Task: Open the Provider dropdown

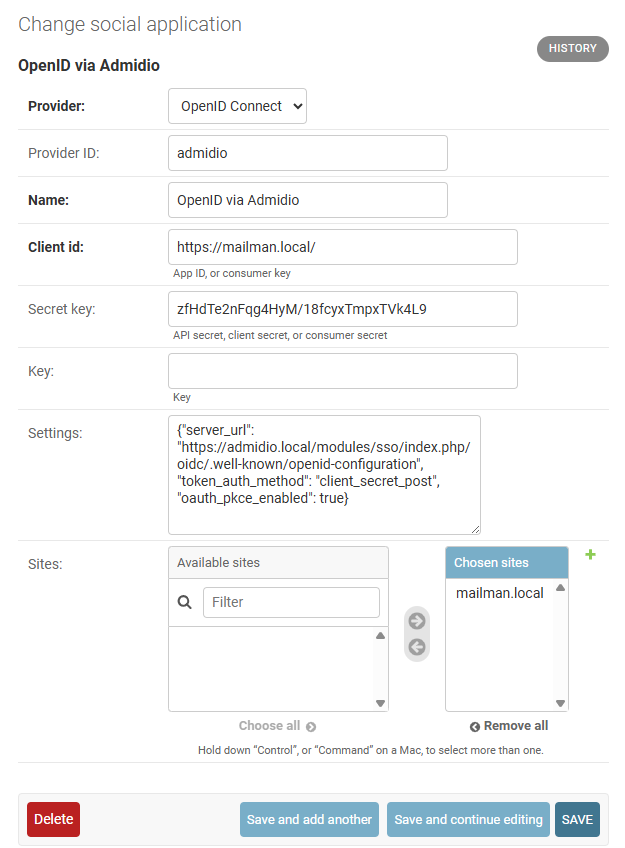Action: [237, 106]
